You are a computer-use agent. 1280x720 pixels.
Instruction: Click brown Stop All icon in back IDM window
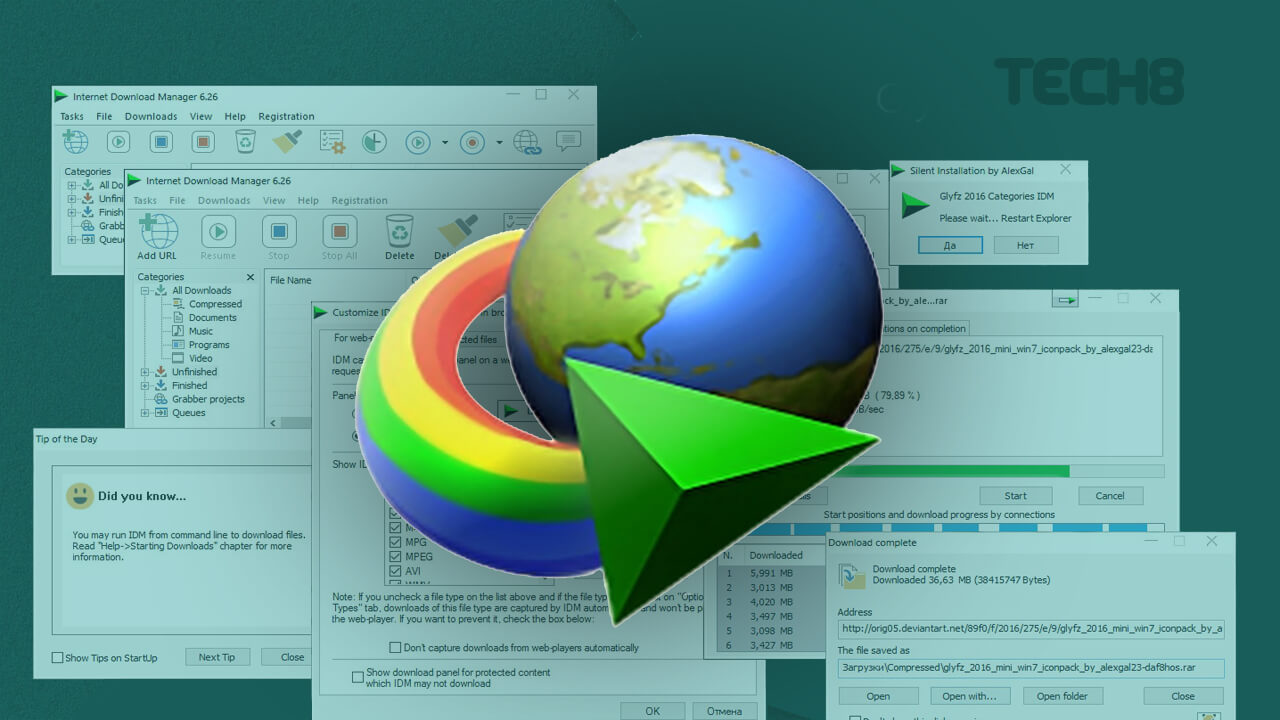point(203,142)
